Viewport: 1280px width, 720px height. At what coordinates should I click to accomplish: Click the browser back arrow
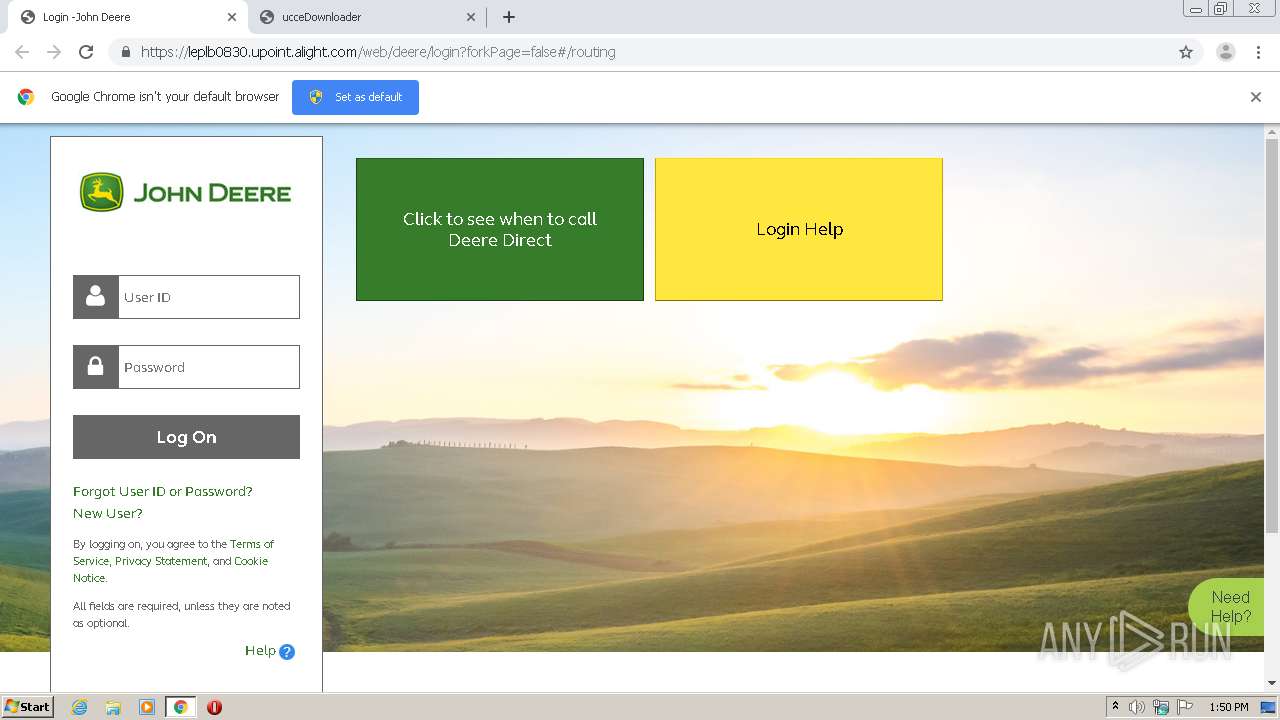[22, 52]
